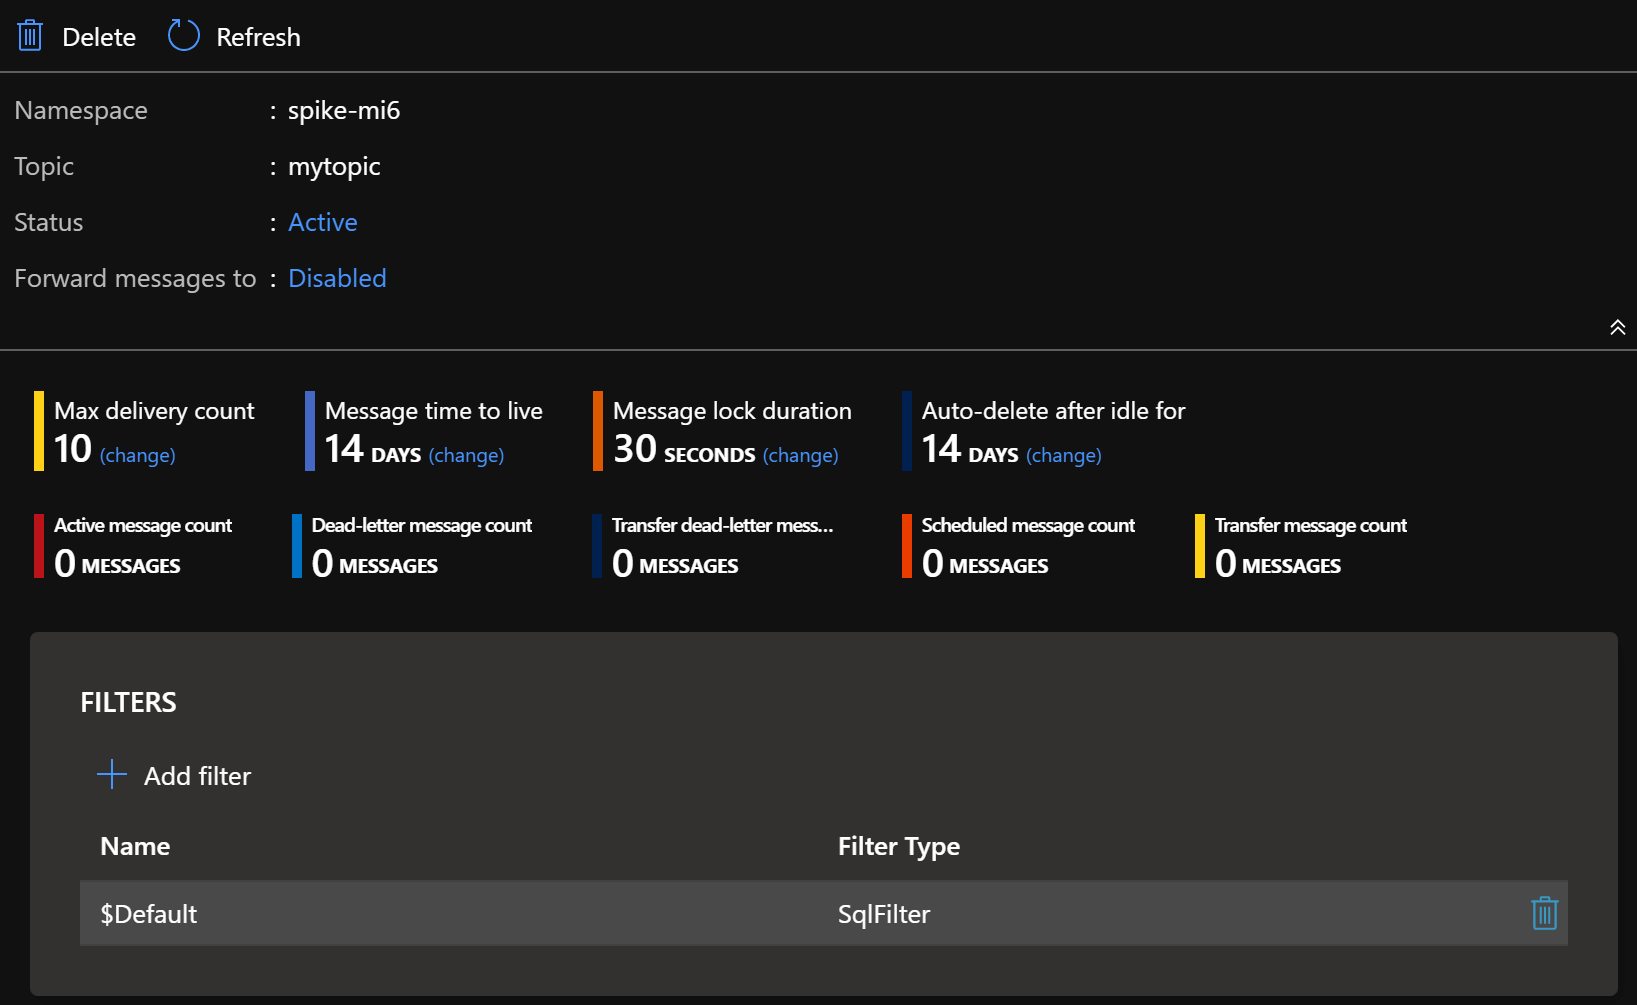
Task: Click the Dead-letter message count tile
Action: pos(413,546)
